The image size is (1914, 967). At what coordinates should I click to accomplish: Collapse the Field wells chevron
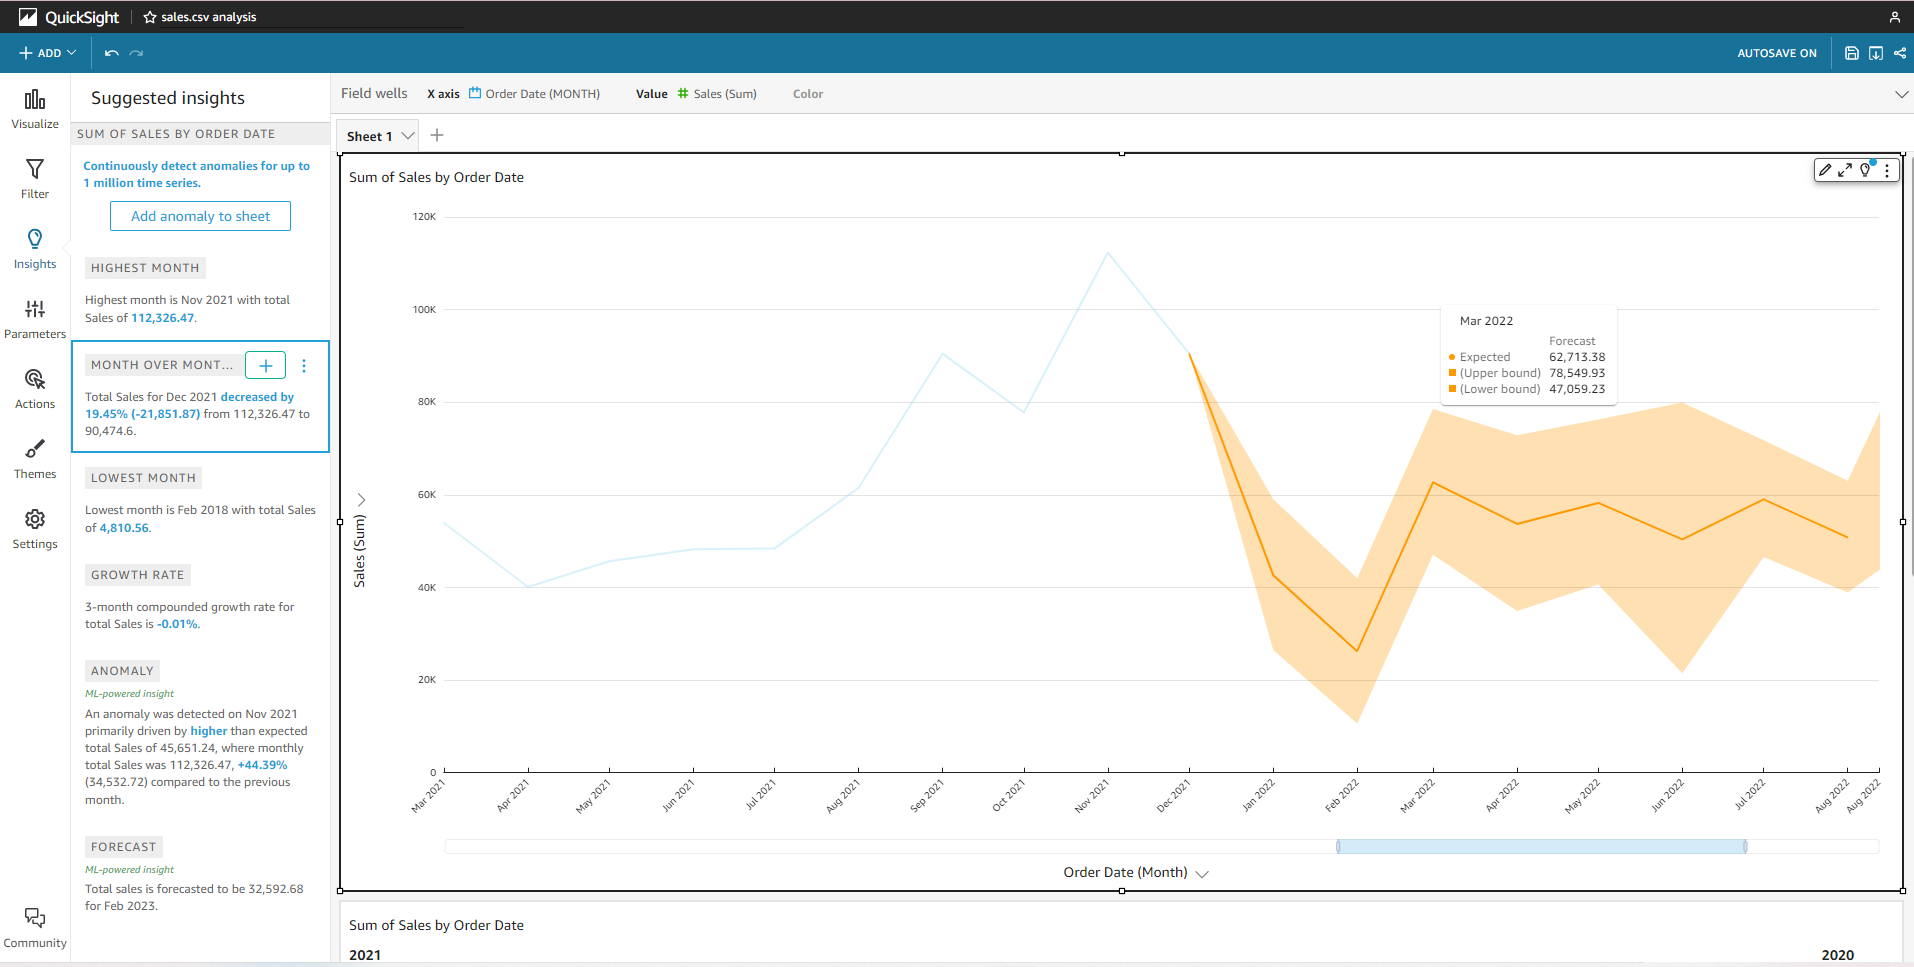(1901, 94)
